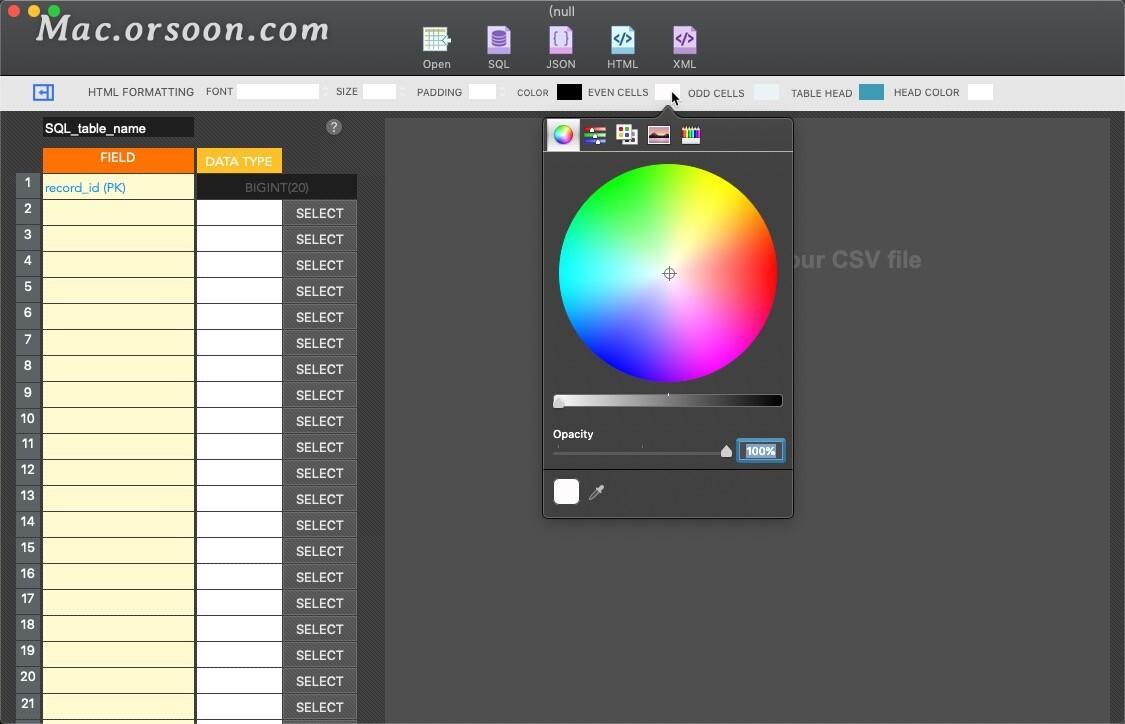The width and height of the screenshot is (1125, 724).
Task: Open help question mark icon
Action: pyautogui.click(x=334, y=127)
